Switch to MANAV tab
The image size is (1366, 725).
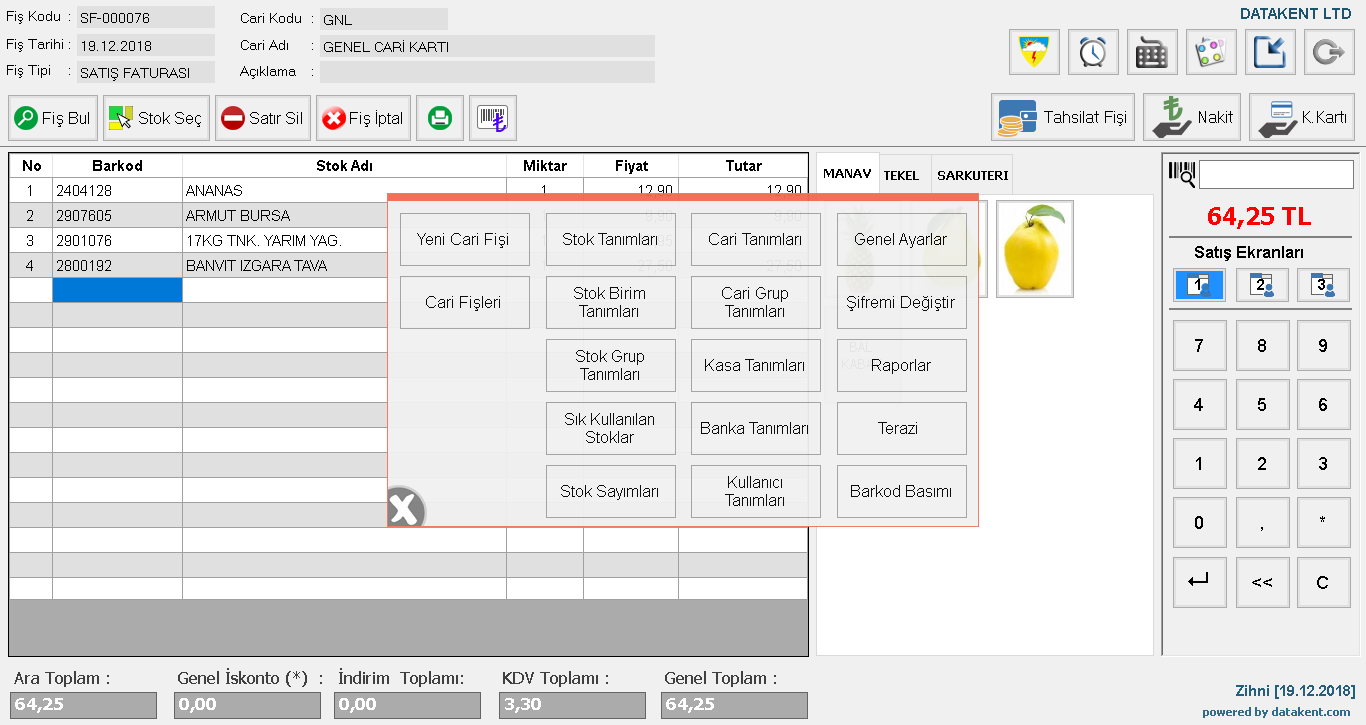point(847,174)
